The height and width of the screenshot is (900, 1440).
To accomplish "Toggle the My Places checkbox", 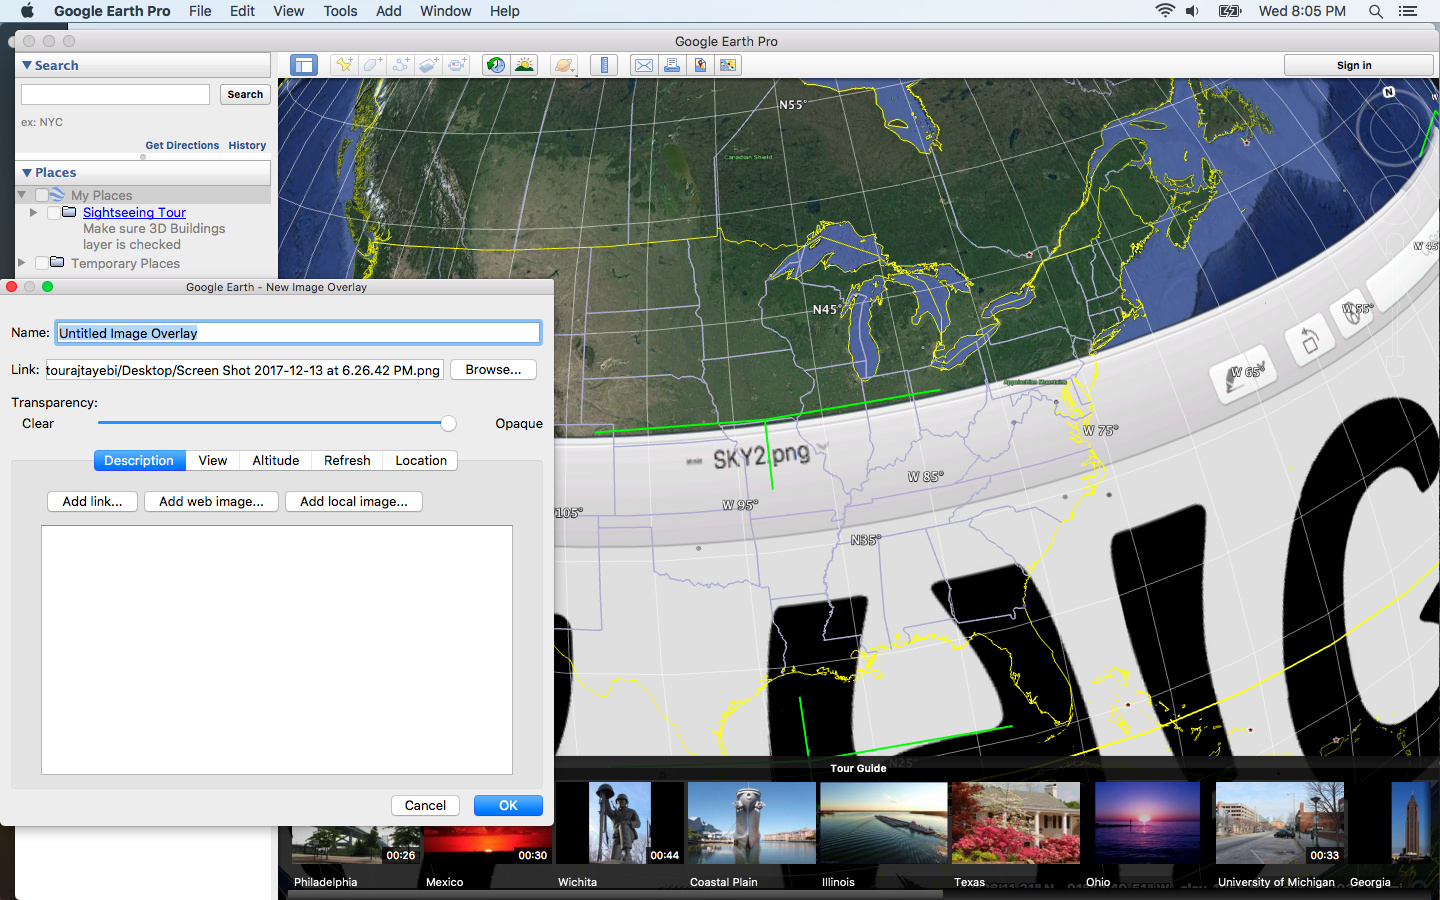I will 42,195.
